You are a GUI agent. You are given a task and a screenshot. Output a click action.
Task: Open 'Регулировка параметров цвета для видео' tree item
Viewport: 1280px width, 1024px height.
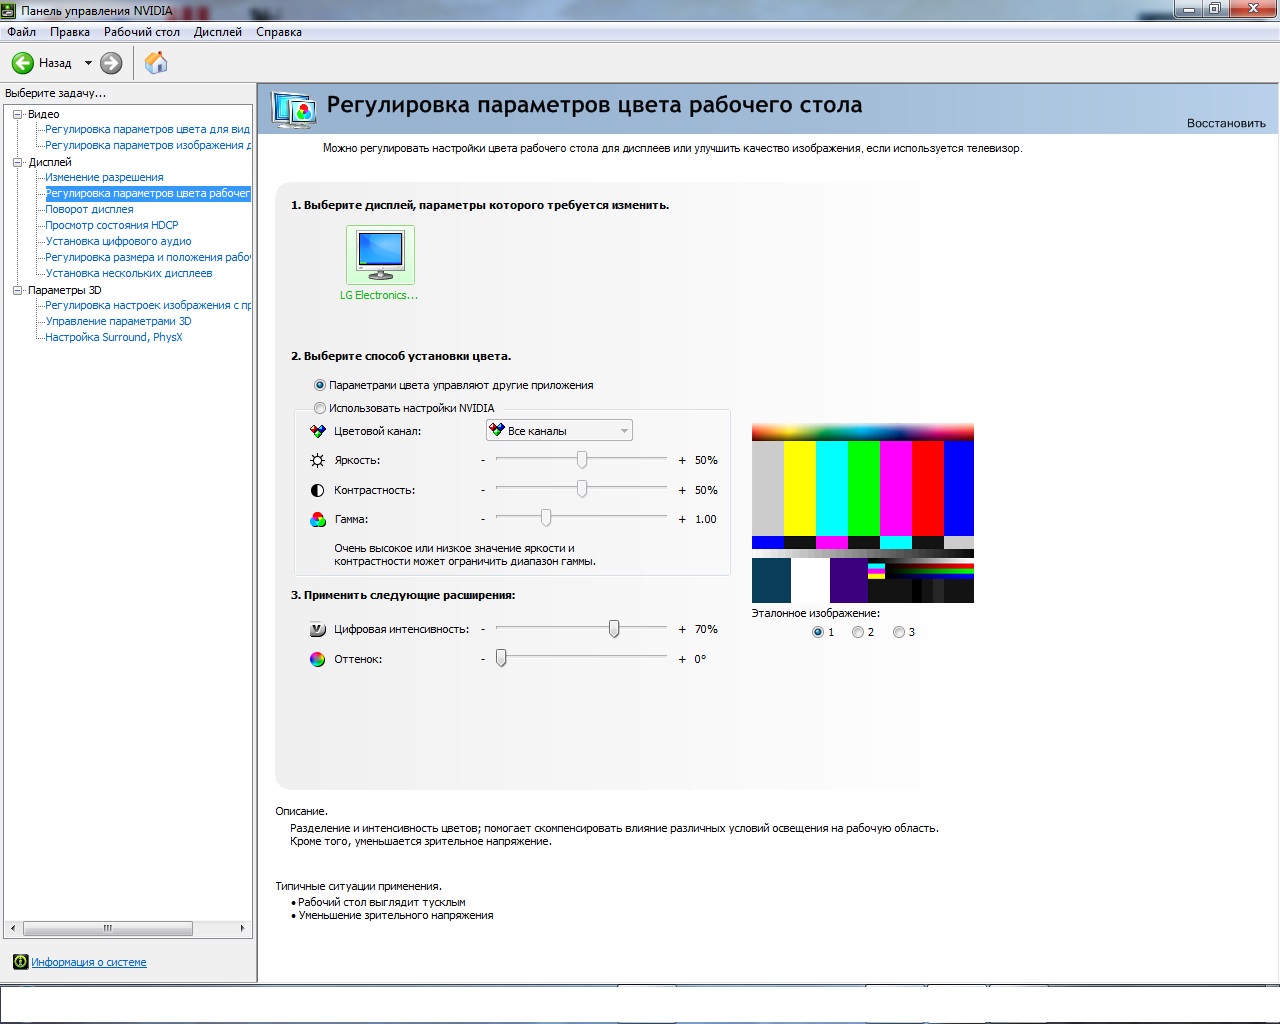pos(148,129)
